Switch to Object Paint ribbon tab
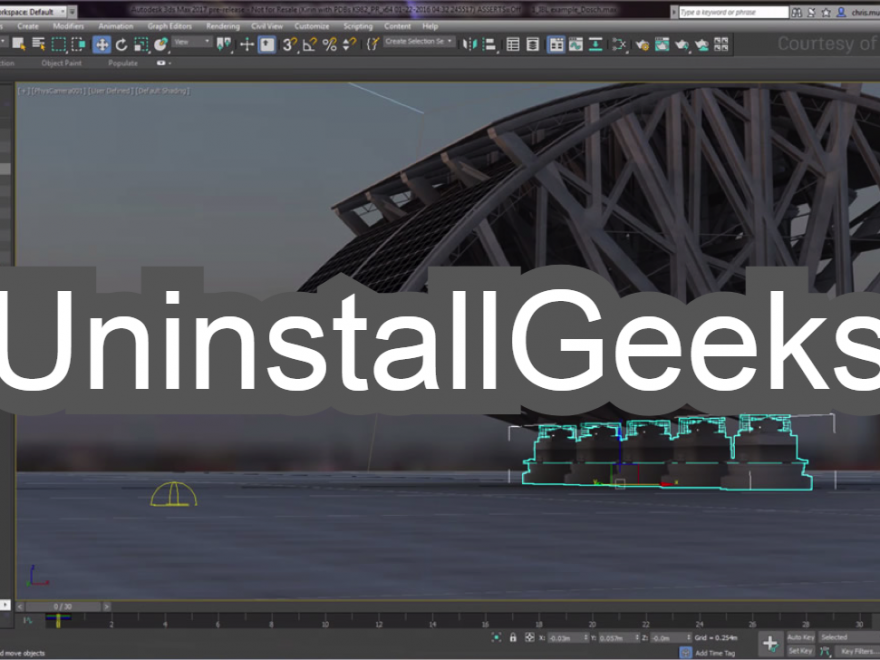The width and height of the screenshot is (880, 660). (x=61, y=63)
